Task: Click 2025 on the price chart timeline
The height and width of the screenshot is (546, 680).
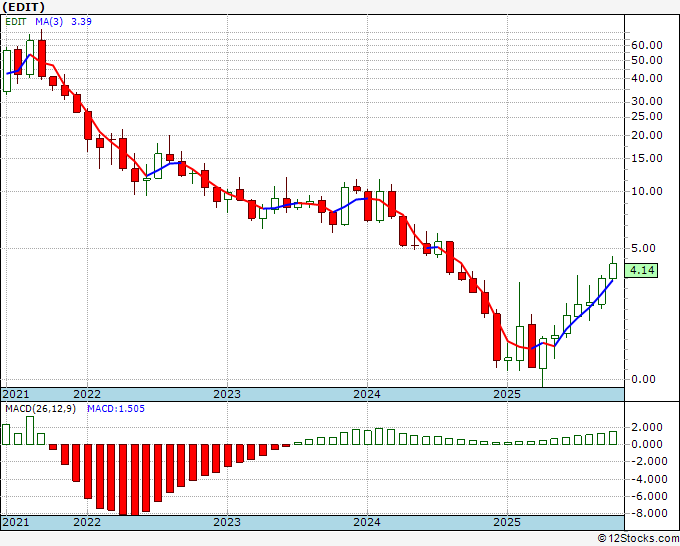Action: coord(507,394)
